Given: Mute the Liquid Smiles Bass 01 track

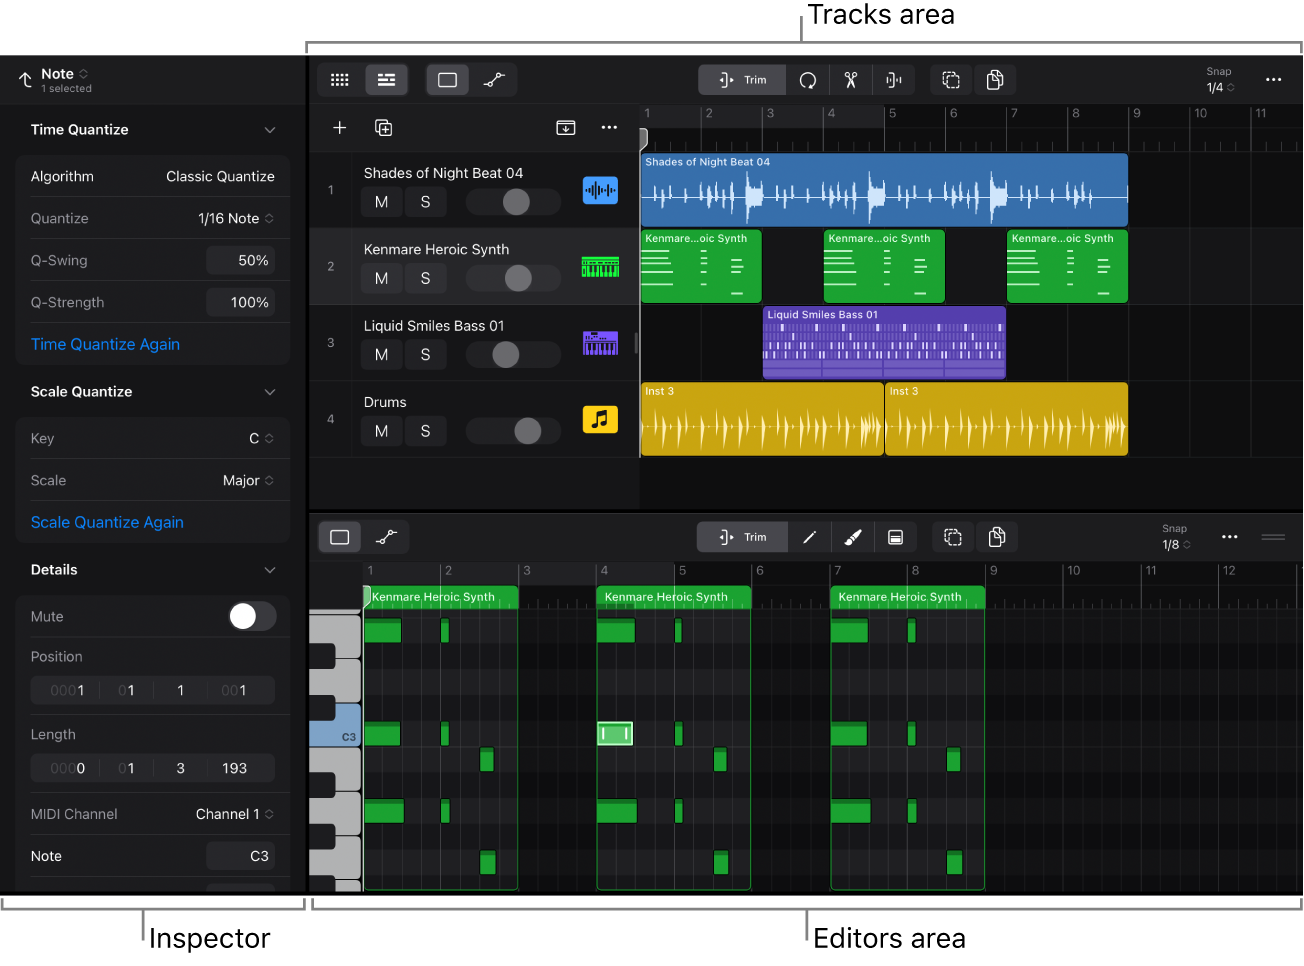Looking at the screenshot, I should tap(381, 354).
